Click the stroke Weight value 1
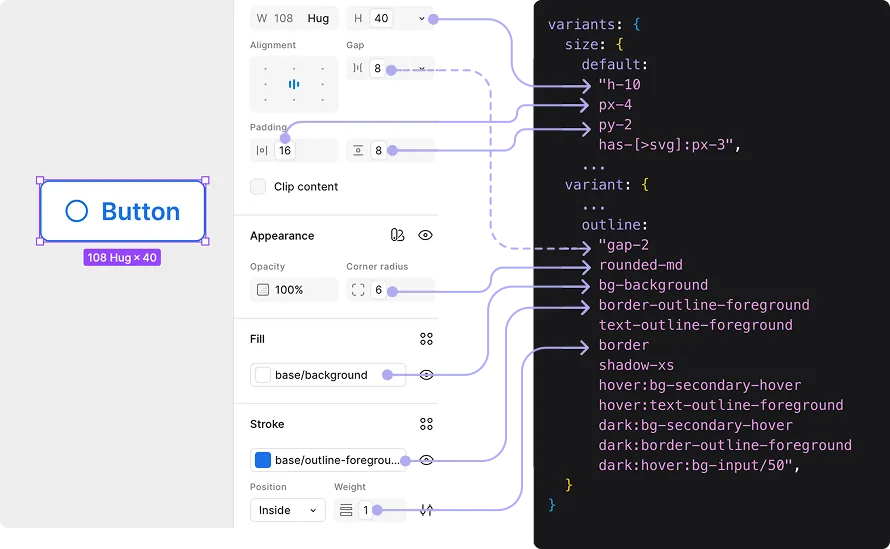Screen dimensions: 890x549 click(x=366, y=510)
